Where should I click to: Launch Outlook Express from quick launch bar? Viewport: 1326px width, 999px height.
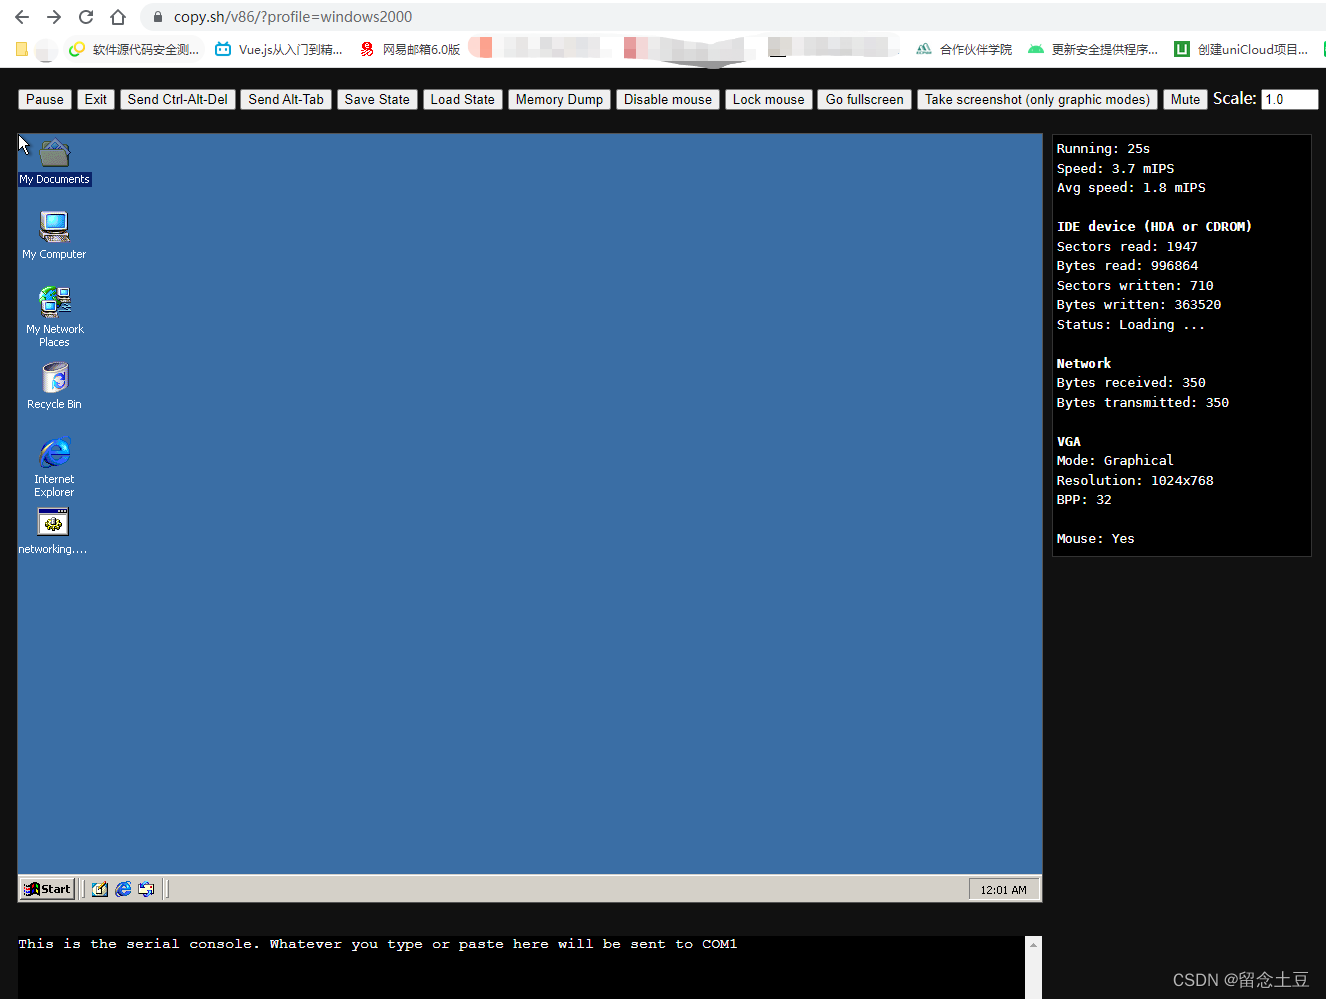click(x=146, y=889)
